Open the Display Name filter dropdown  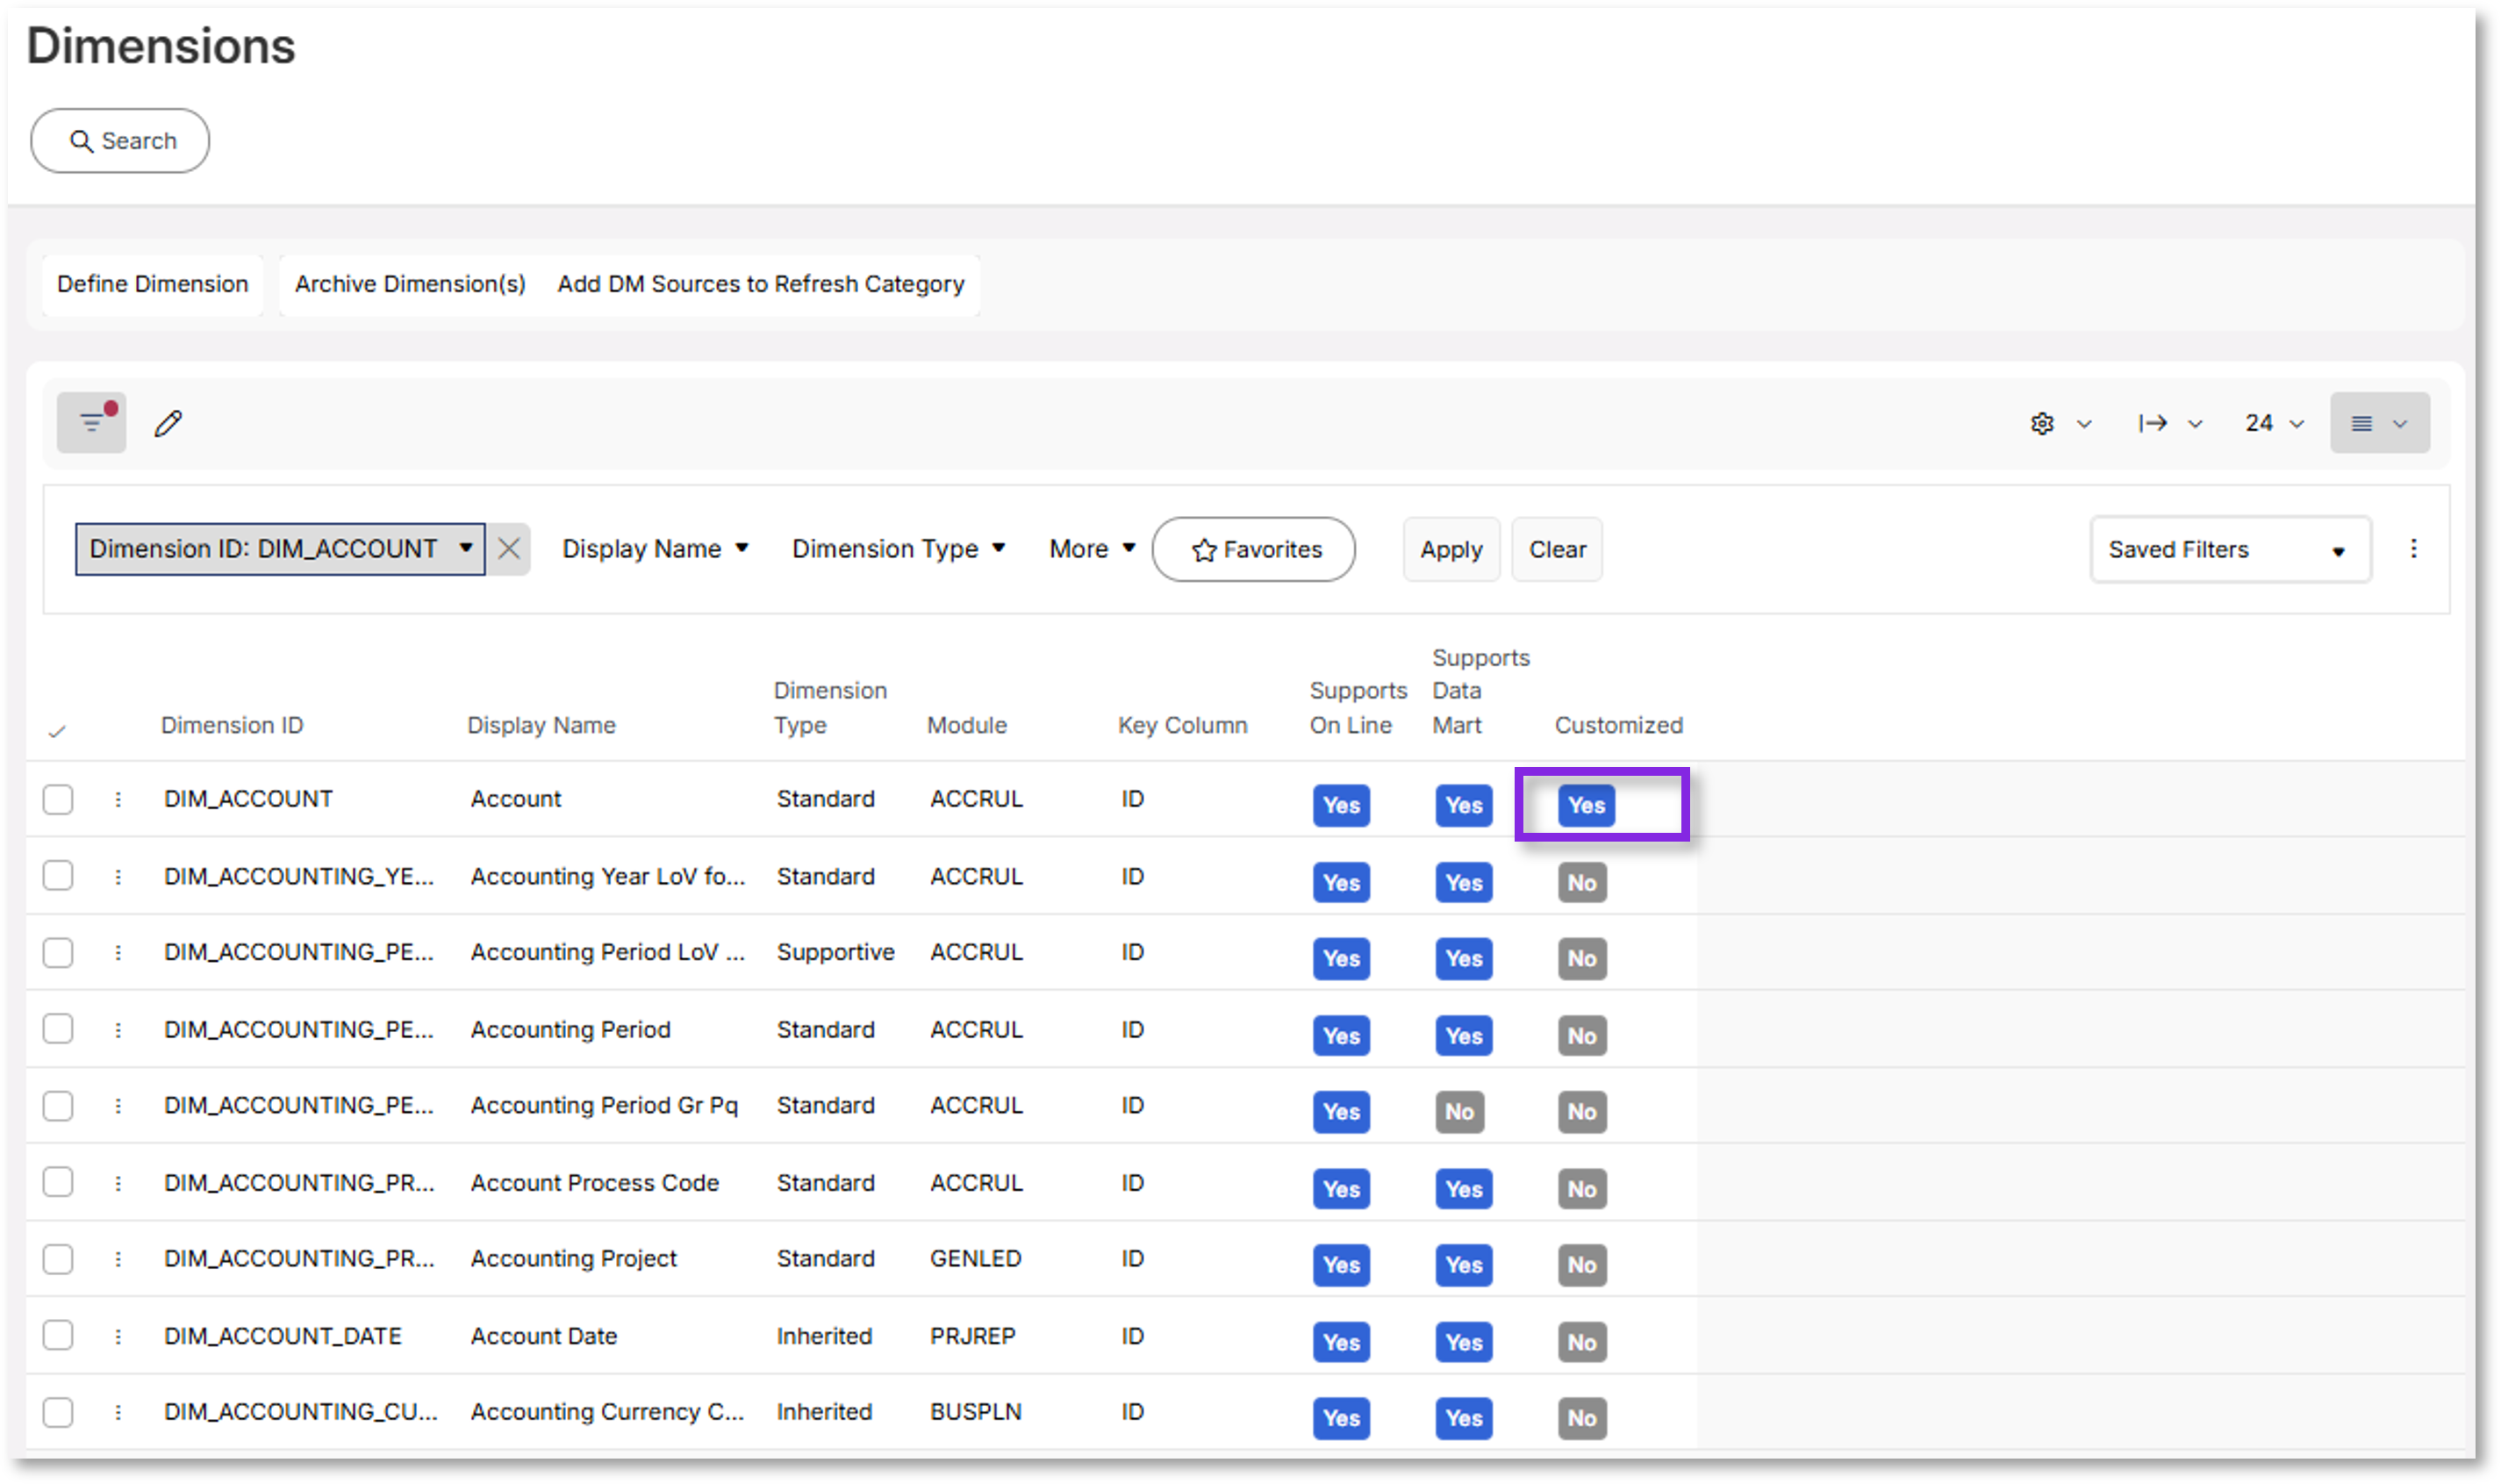point(655,549)
